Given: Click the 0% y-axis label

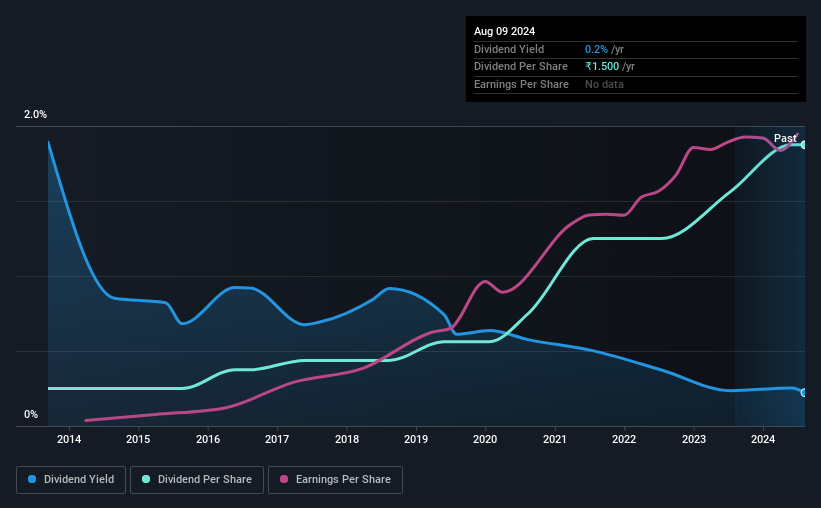Looking at the screenshot, I should 31,414.
